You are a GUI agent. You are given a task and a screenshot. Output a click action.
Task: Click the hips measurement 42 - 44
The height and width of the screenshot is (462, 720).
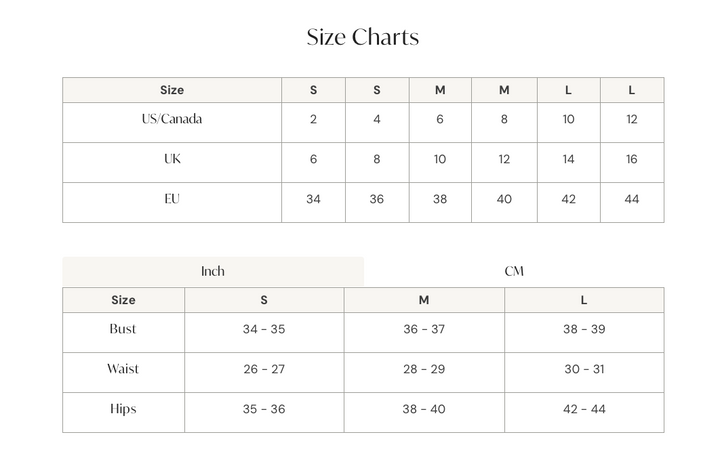tap(584, 410)
